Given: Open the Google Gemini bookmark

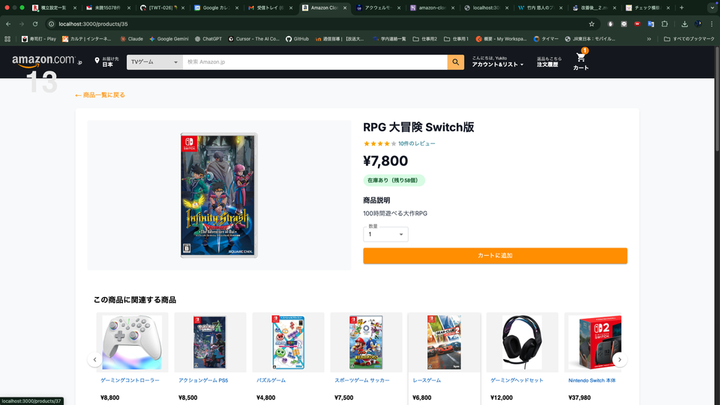Looking at the screenshot, I should click(169, 39).
